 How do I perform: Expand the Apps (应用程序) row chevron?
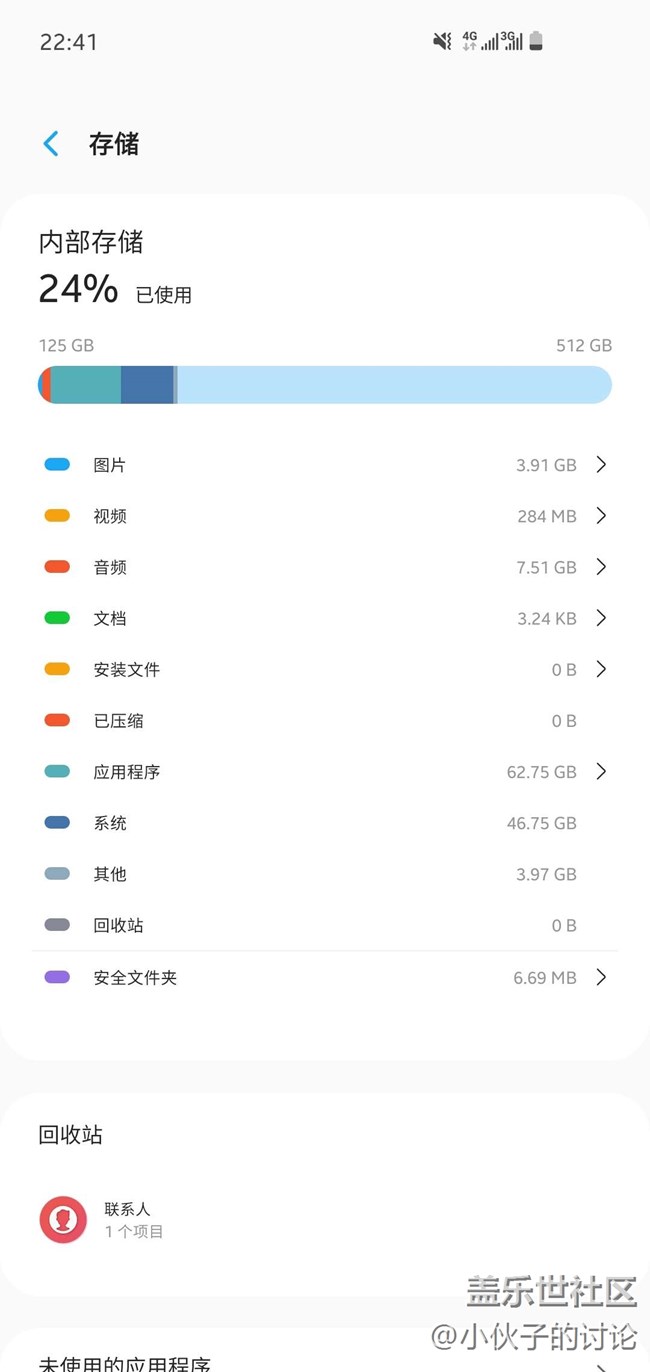601,772
